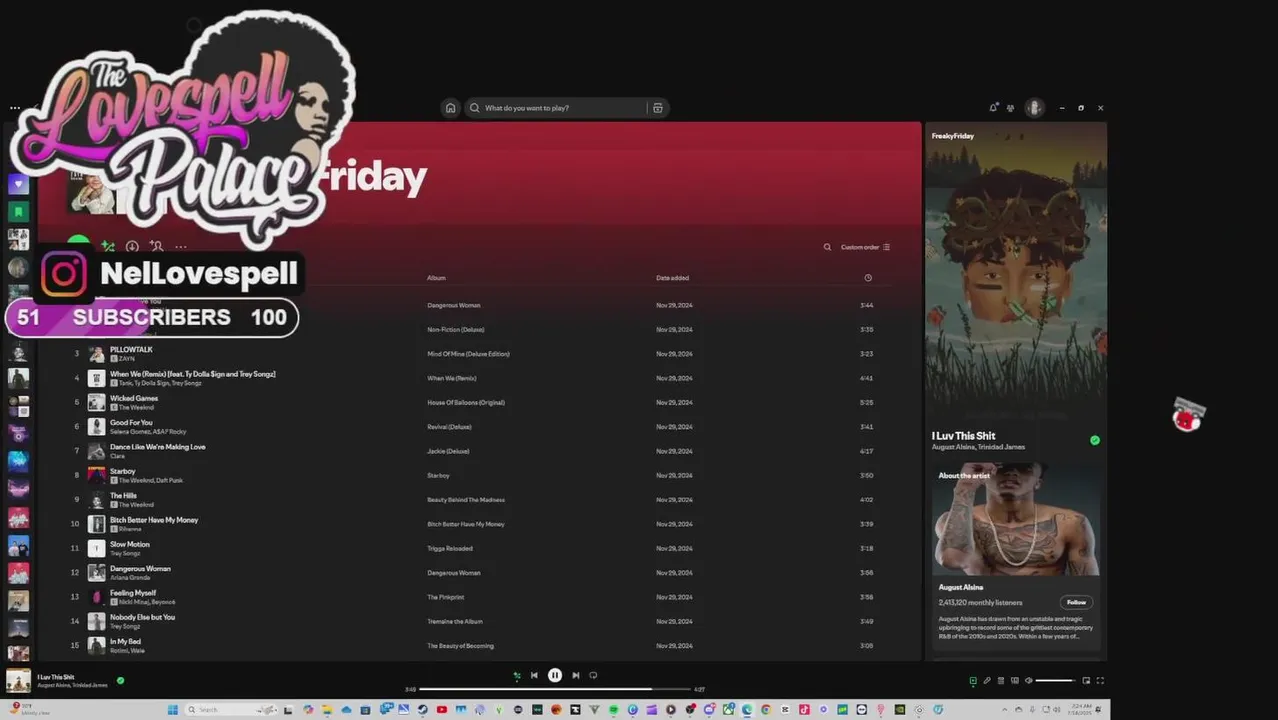Click the now-playing album art in the player bar
Viewport: 1278px width, 720px height.
pyautogui.click(x=18, y=680)
